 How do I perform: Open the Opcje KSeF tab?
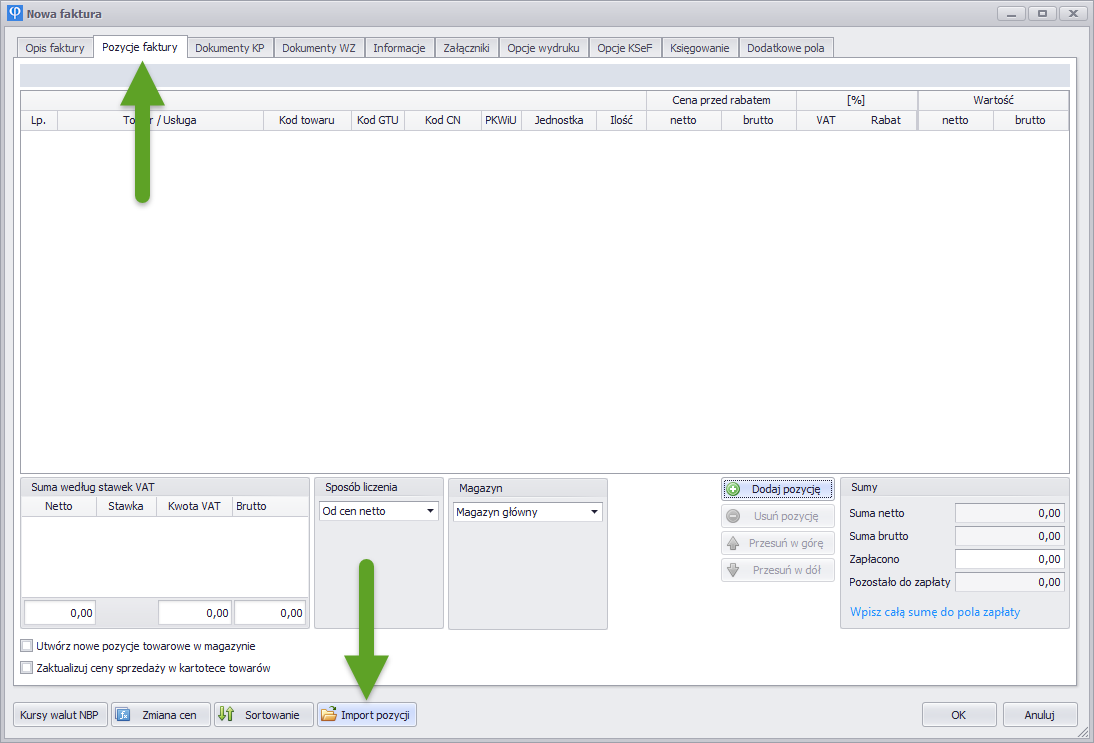click(x=624, y=48)
